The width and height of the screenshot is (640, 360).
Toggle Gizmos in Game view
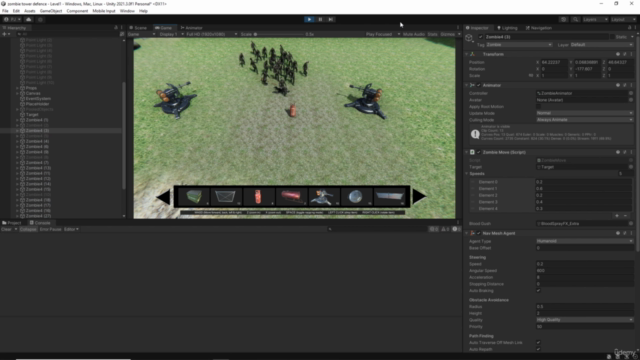coord(448,34)
